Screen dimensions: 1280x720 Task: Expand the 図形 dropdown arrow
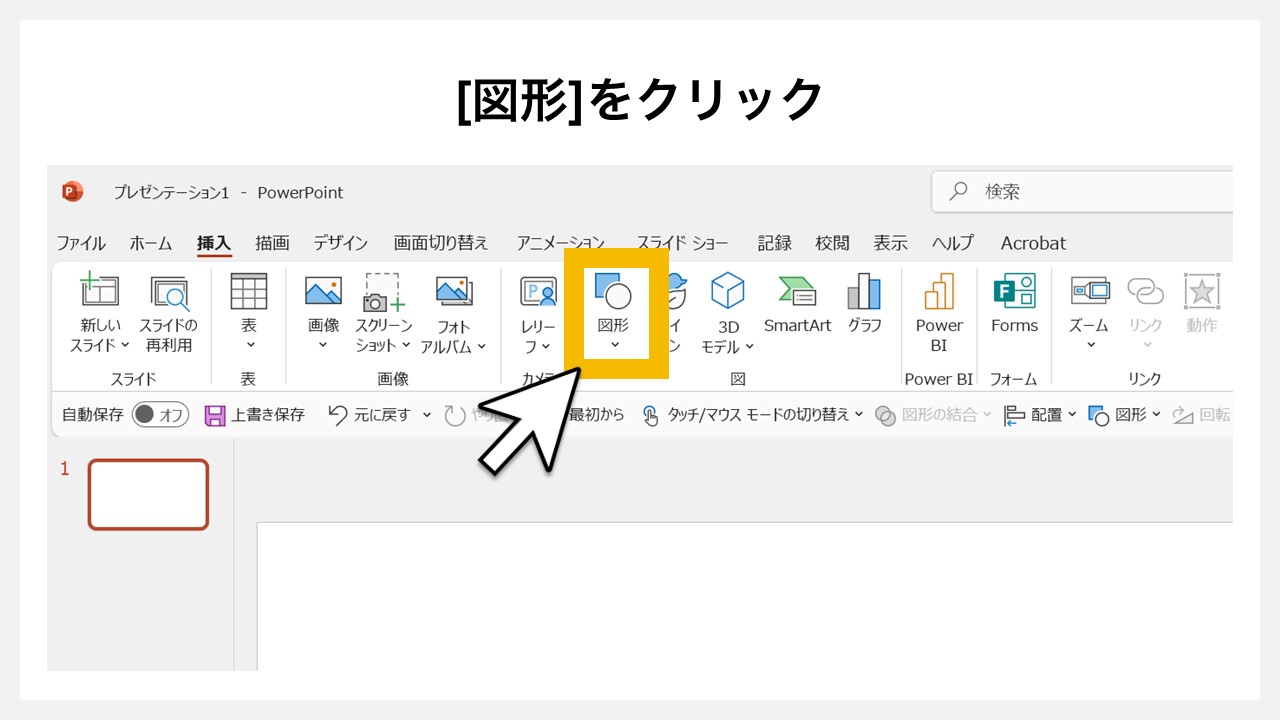(x=614, y=345)
